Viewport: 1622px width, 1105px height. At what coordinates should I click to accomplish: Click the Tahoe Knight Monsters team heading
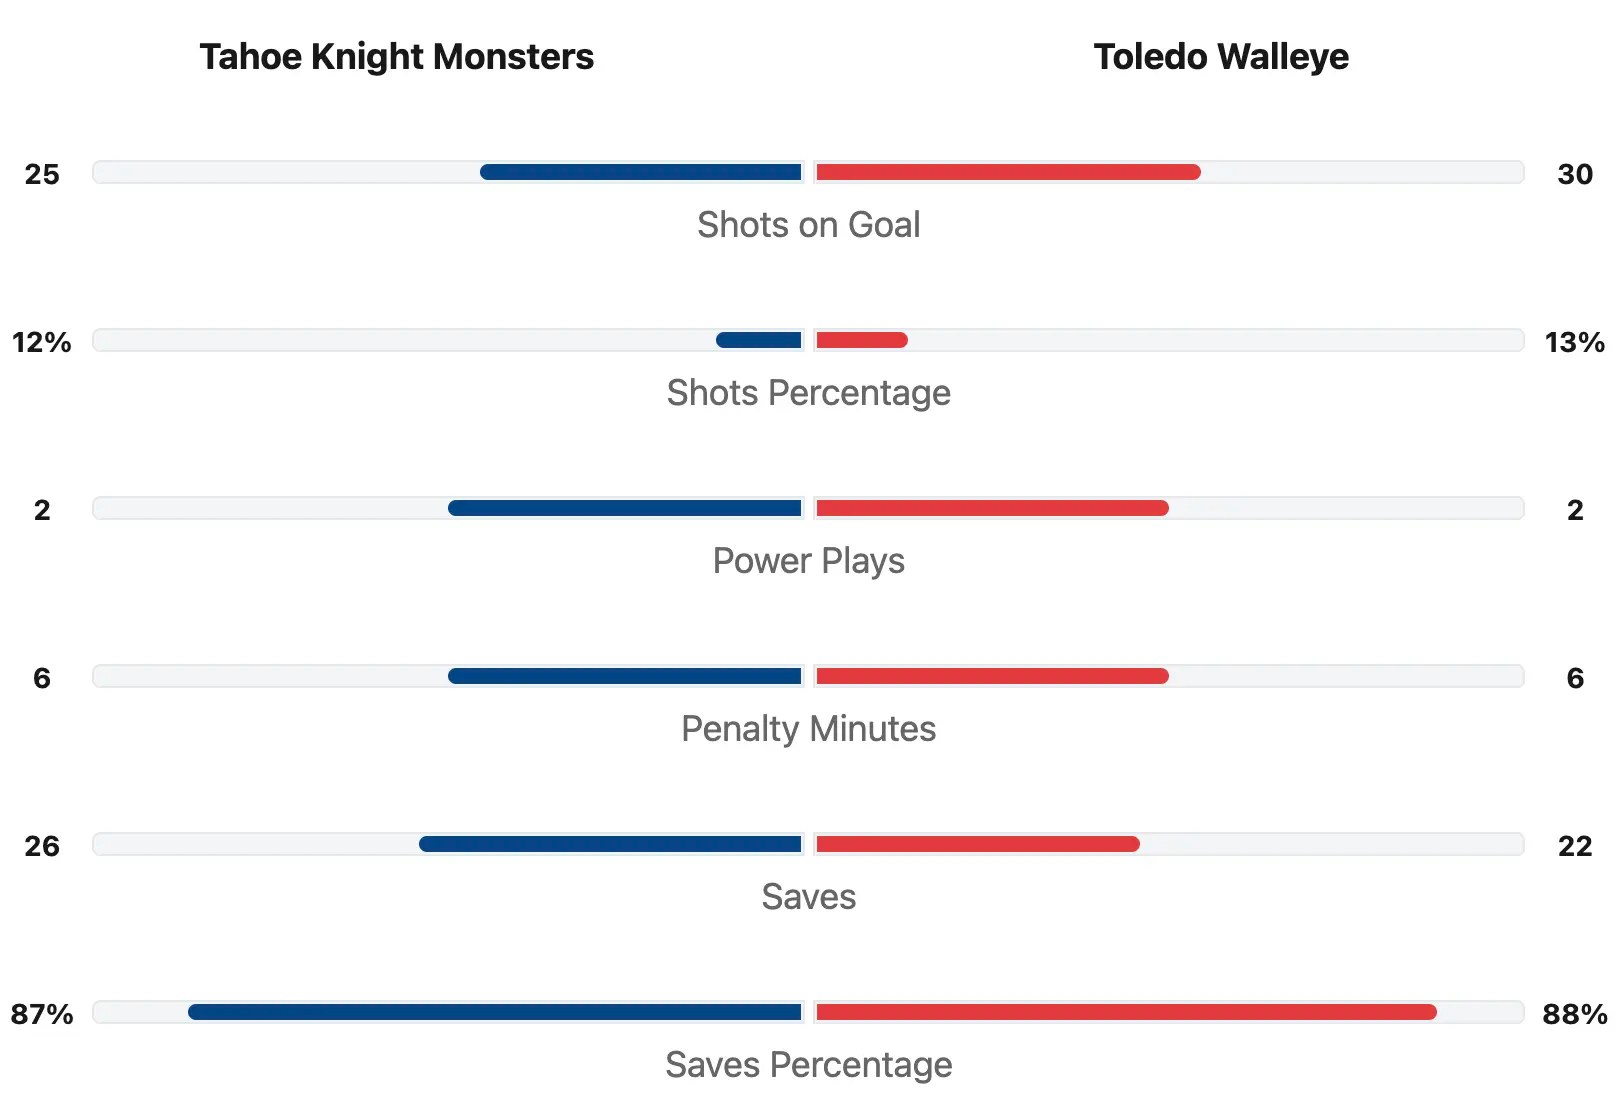pos(396,57)
